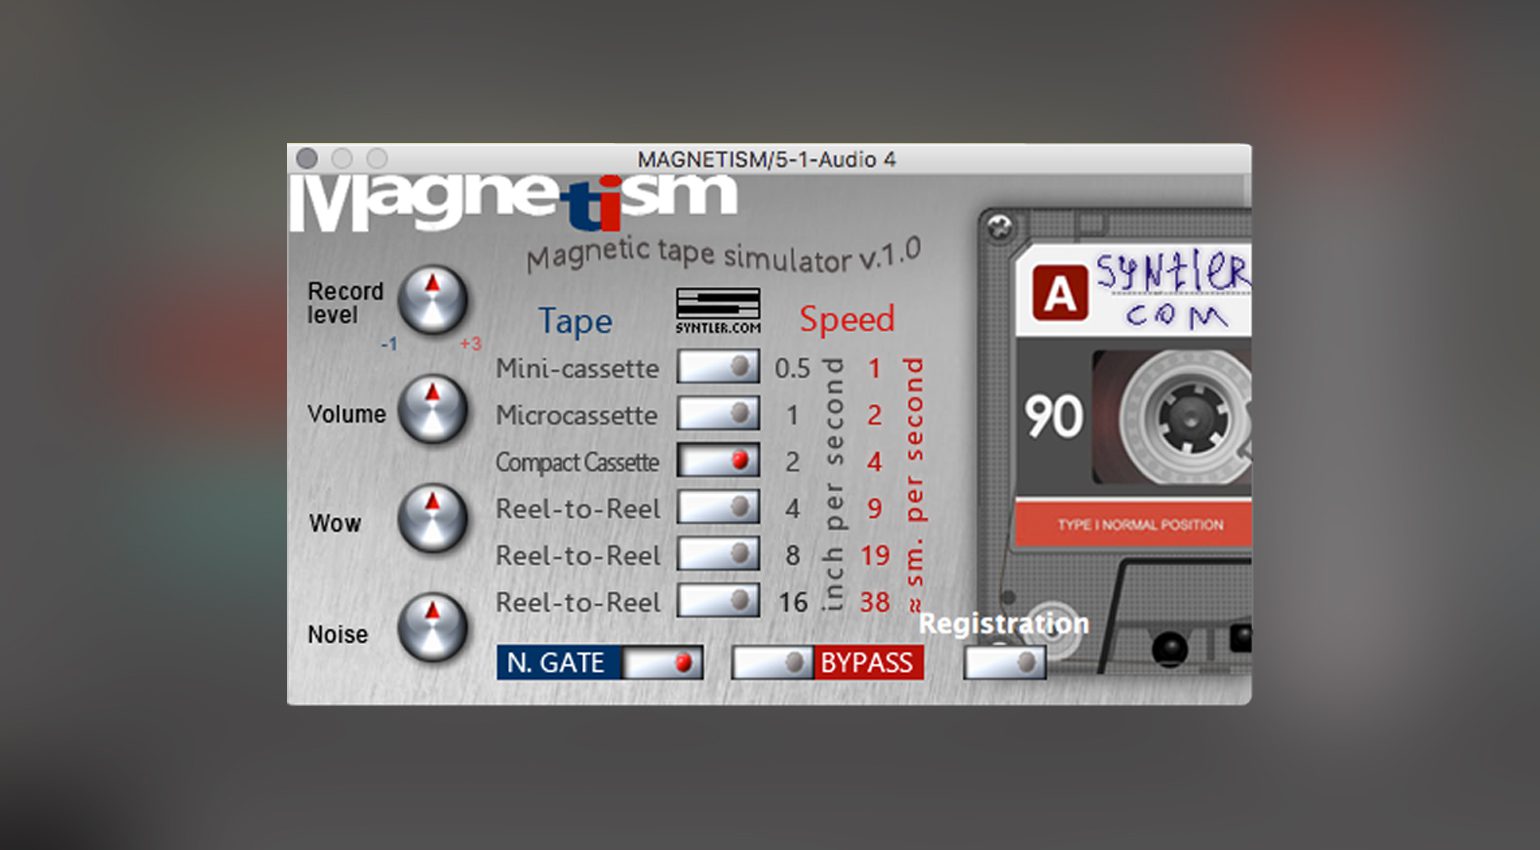Click the Reel-to-Reel label beside speed 4
This screenshot has width=1540, height=850.
click(x=578, y=509)
